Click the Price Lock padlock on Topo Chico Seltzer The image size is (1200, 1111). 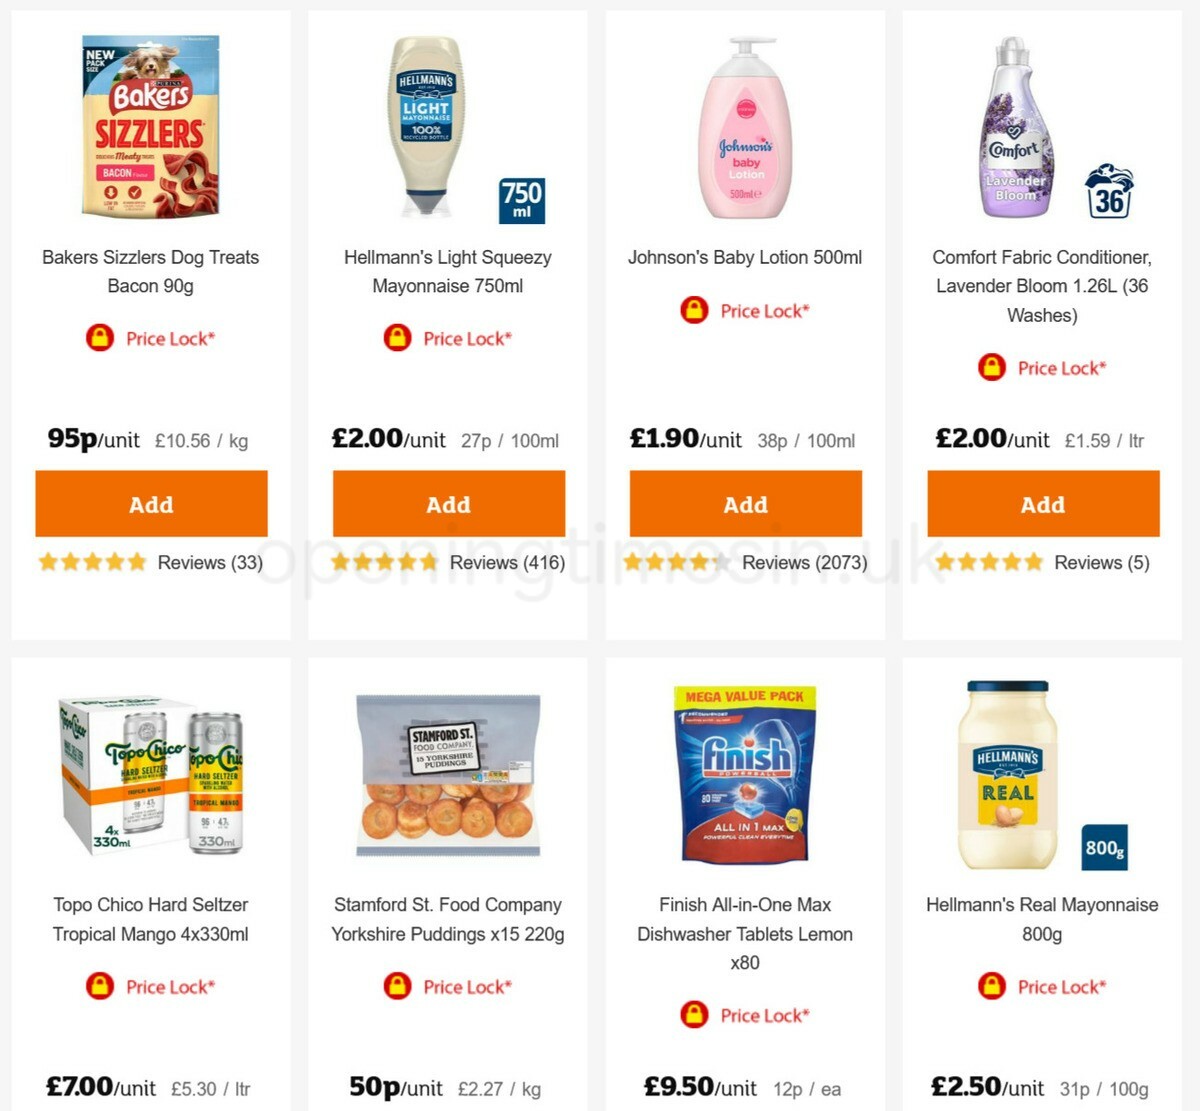[101, 986]
